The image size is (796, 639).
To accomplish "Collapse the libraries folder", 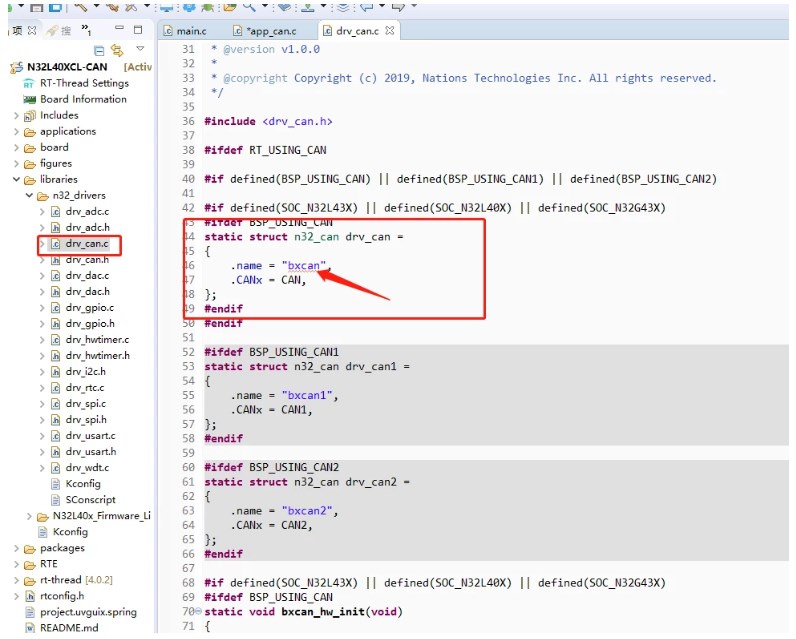I will pyautogui.click(x=16, y=180).
